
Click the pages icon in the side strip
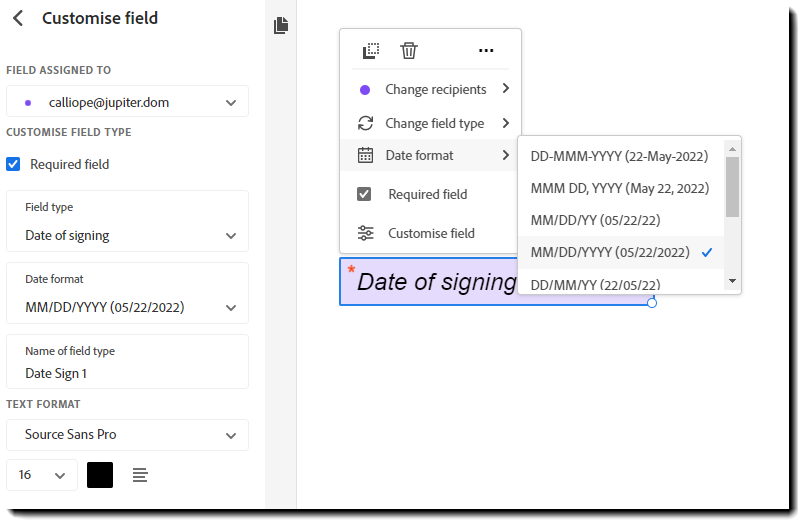click(x=281, y=25)
